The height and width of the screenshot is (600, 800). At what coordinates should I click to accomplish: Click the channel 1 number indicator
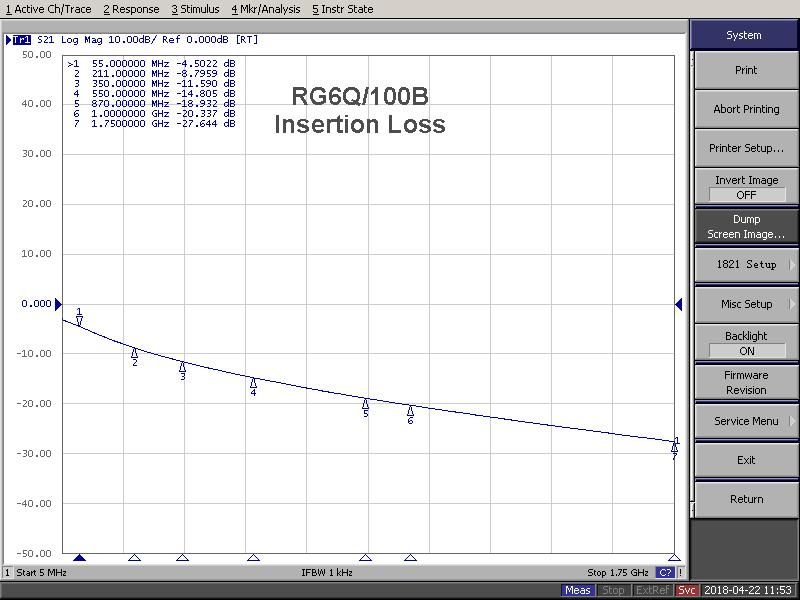(x=7, y=572)
